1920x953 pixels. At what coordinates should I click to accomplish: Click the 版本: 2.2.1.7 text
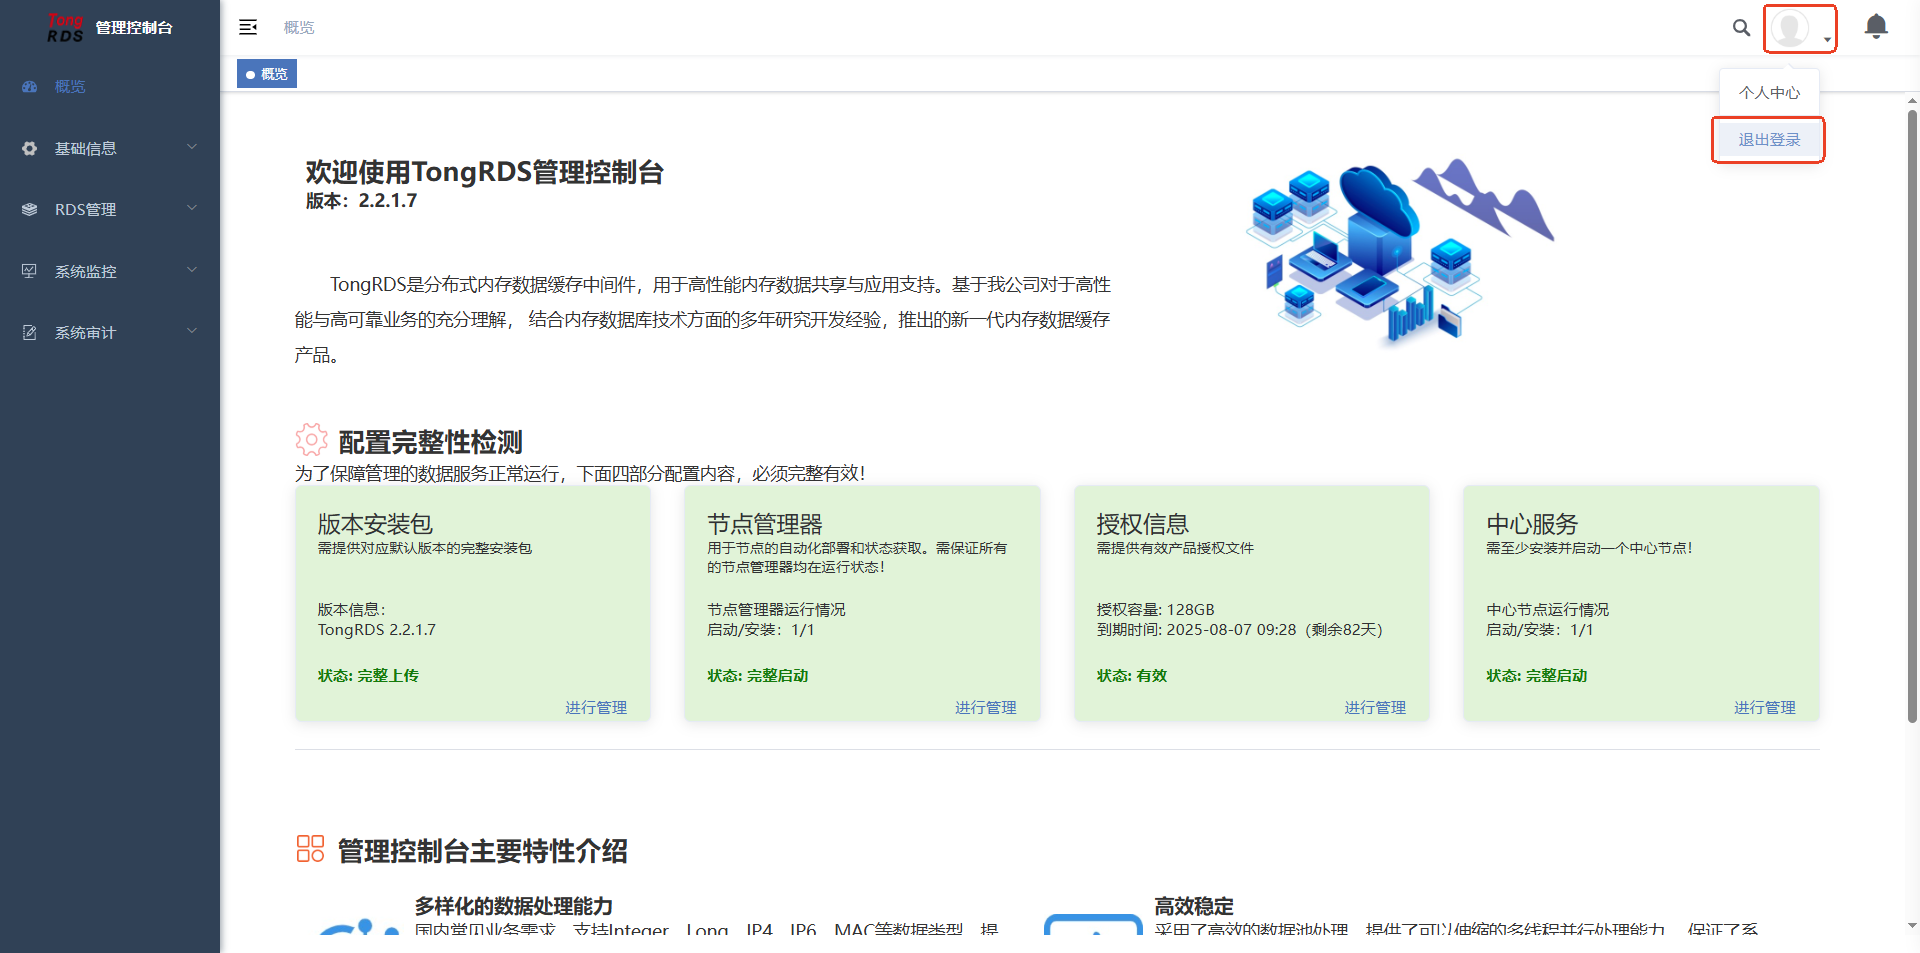361,201
